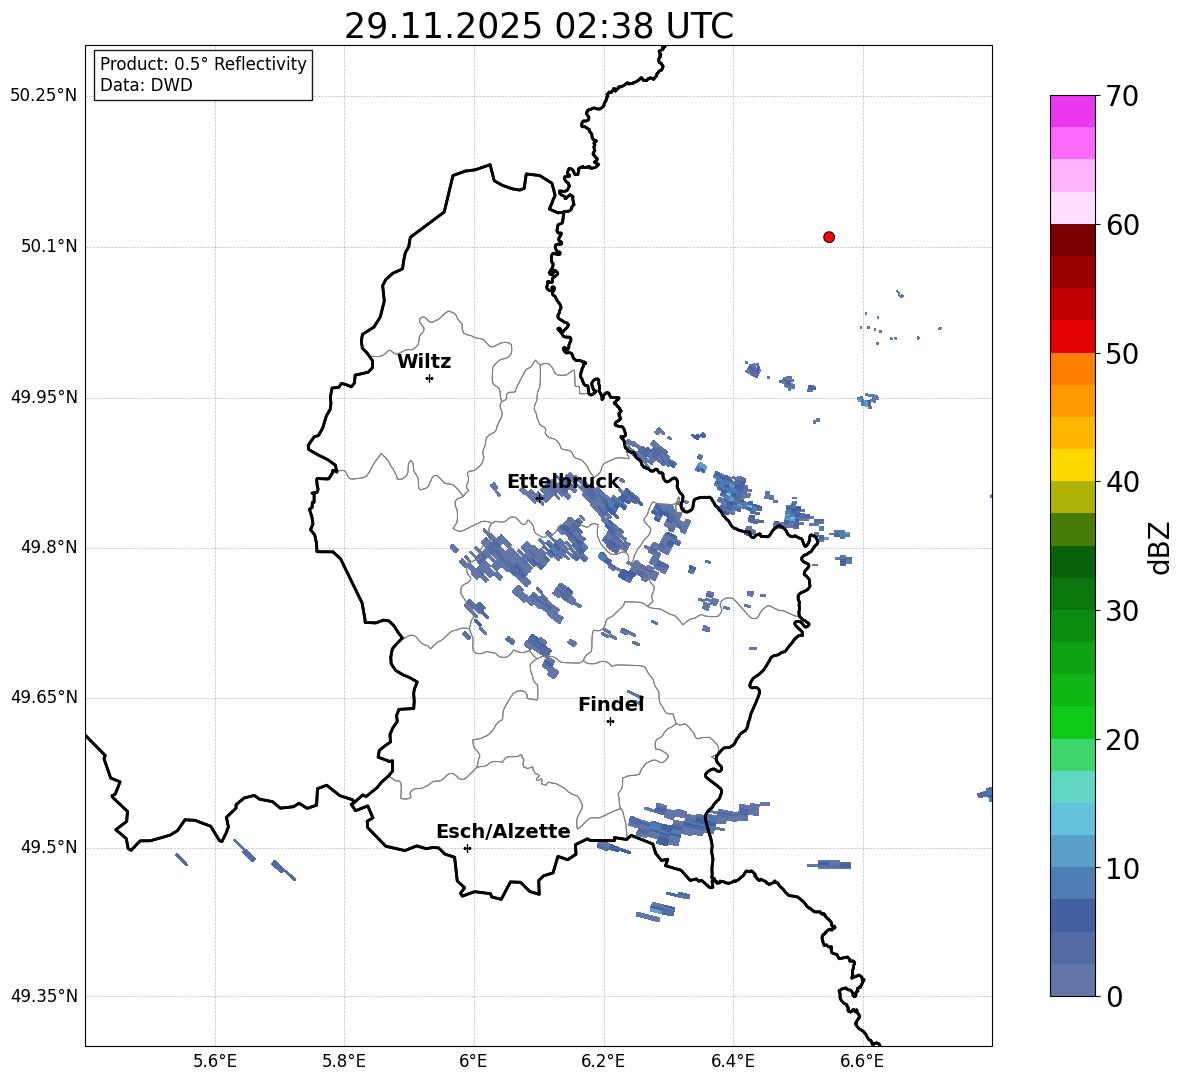Click the Ettelbruck city label
Image resolution: width=1184 pixels, height=1081 pixels.
563,482
